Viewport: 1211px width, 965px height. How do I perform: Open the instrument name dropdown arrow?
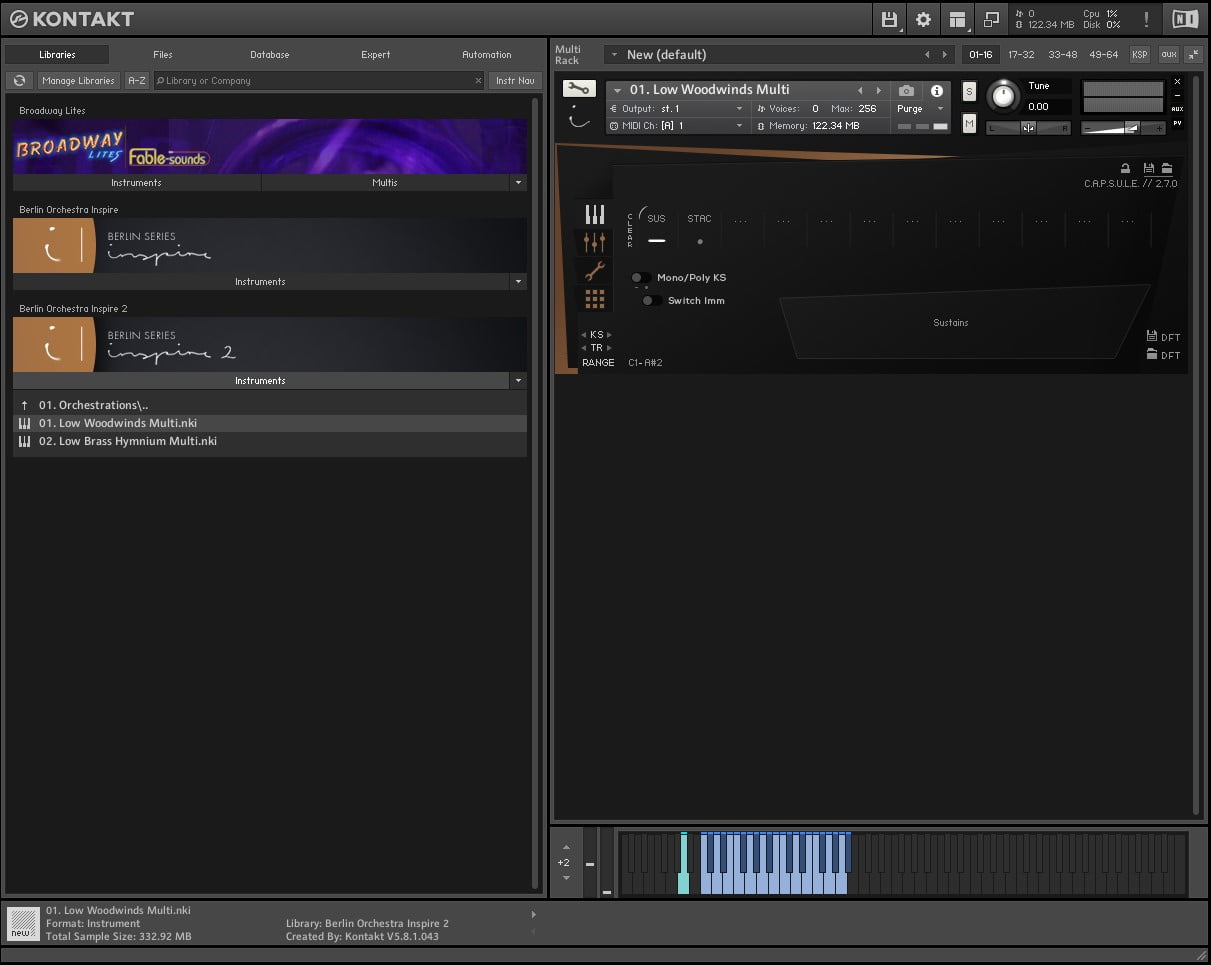pos(618,91)
